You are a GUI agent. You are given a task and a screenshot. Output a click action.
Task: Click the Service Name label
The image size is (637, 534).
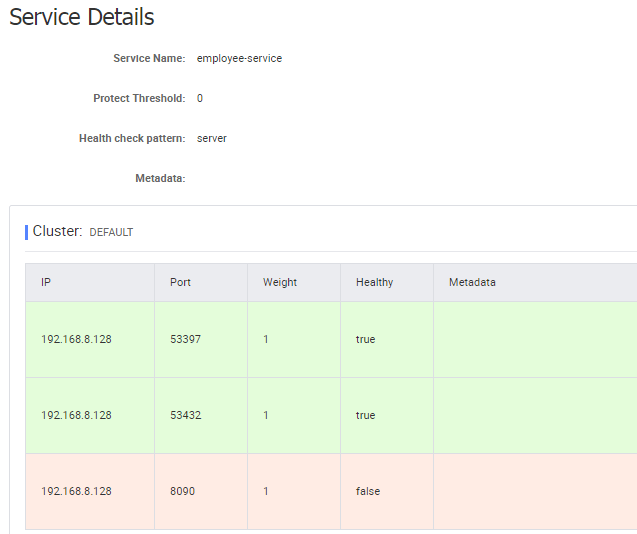click(x=149, y=59)
